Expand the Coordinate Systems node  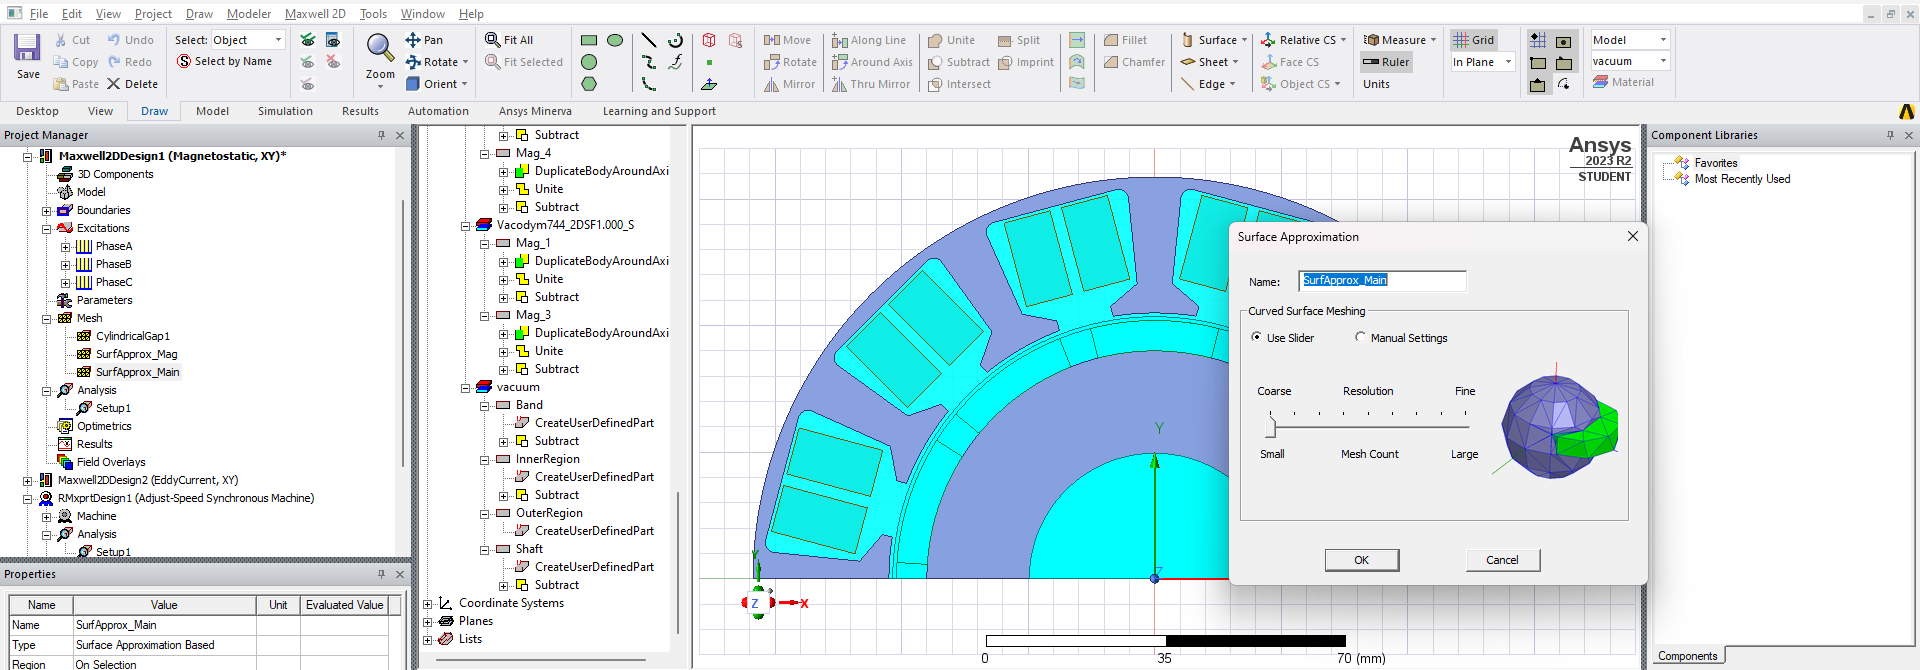pyautogui.click(x=428, y=603)
